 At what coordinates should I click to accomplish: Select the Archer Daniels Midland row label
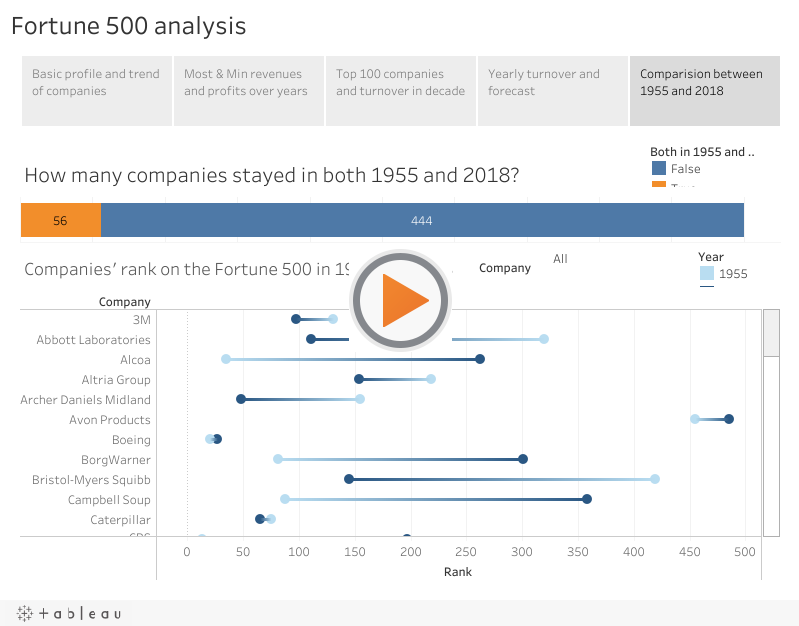pyautogui.click(x=86, y=400)
